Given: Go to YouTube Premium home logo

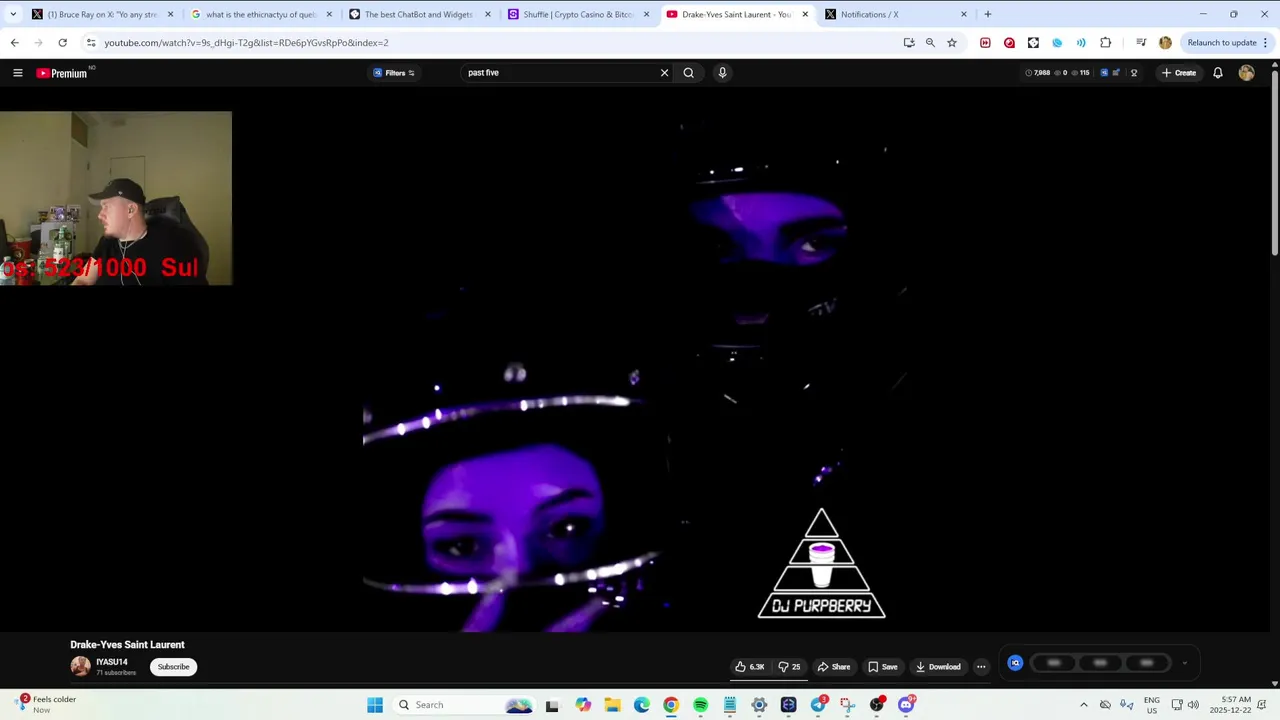Looking at the screenshot, I should point(62,73).
